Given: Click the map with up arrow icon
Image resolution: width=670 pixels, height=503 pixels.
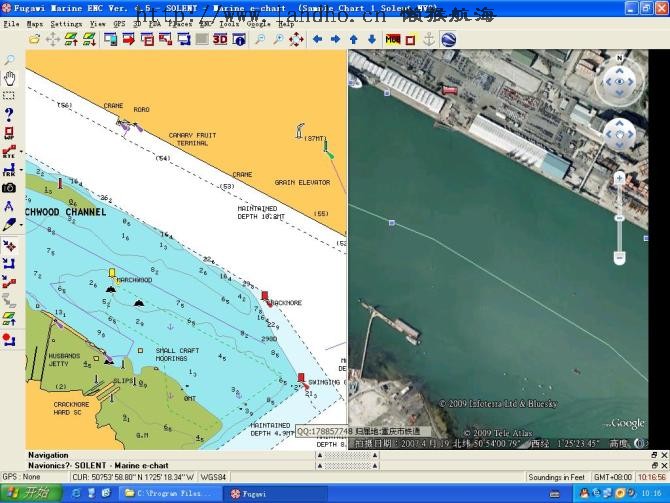Looking at the screenshot, I should point(71,40).
